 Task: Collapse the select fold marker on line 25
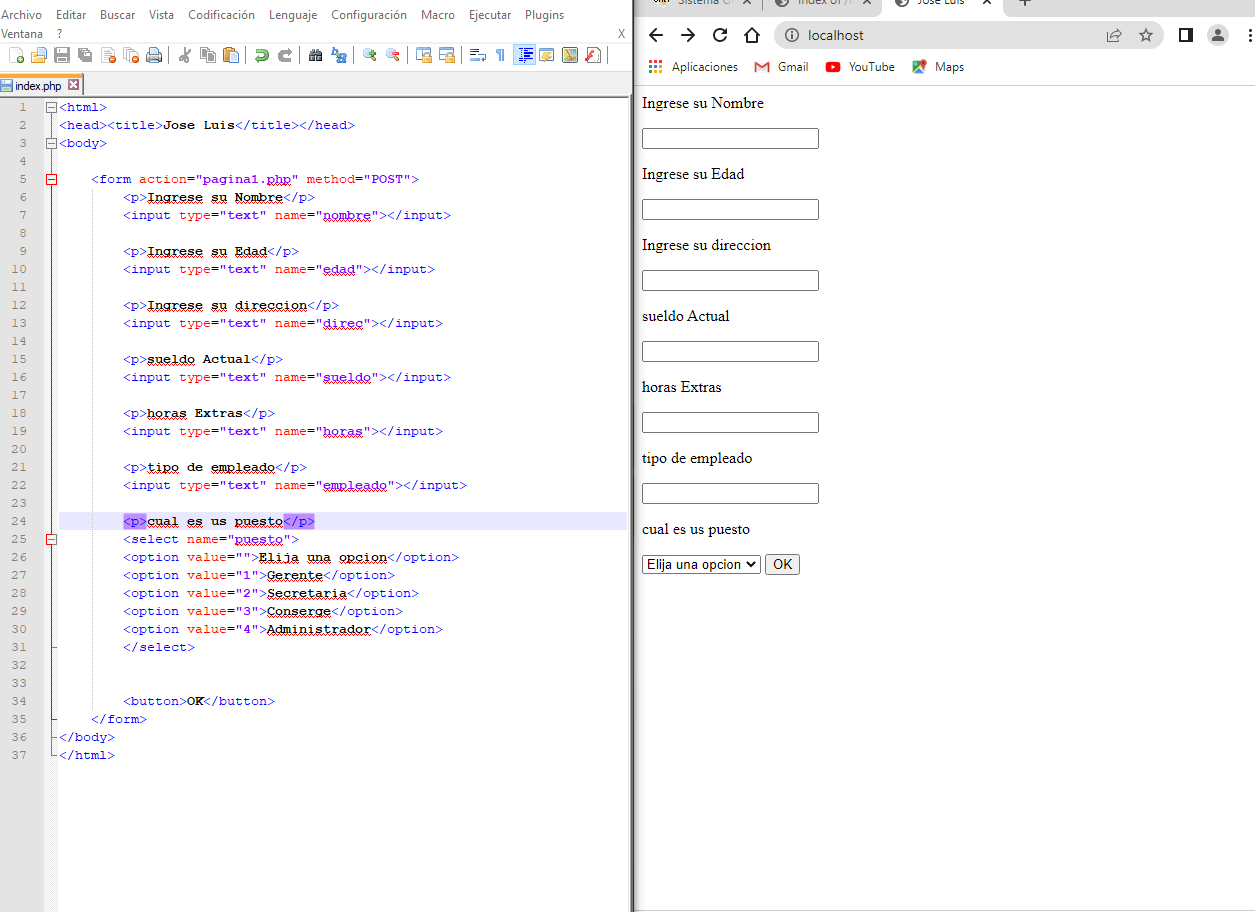point(51,539)
